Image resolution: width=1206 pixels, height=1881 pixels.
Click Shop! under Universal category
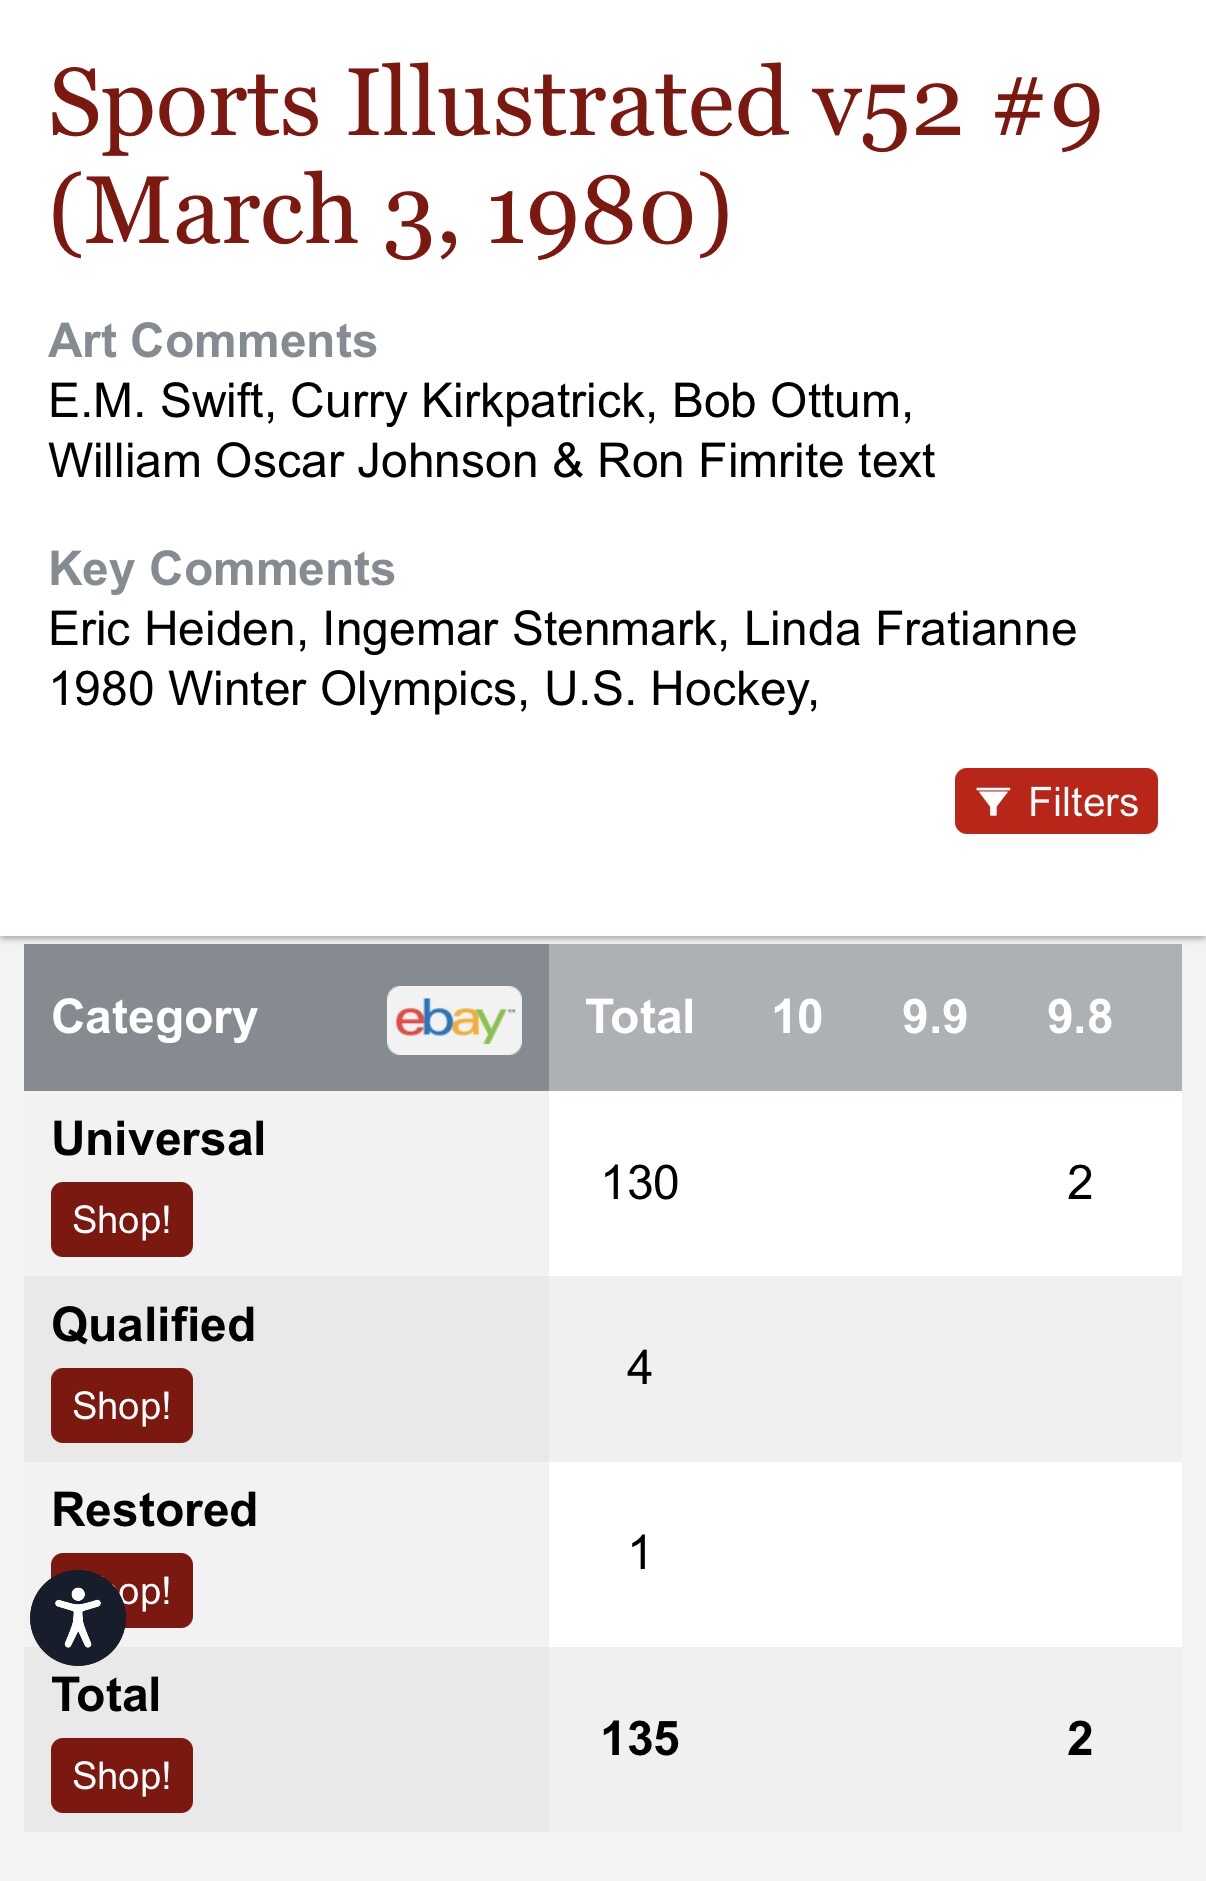pos(122,1220)
